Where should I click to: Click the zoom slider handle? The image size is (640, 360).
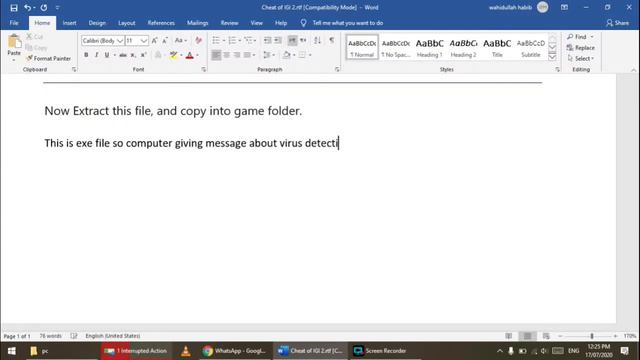pos(591,336)
